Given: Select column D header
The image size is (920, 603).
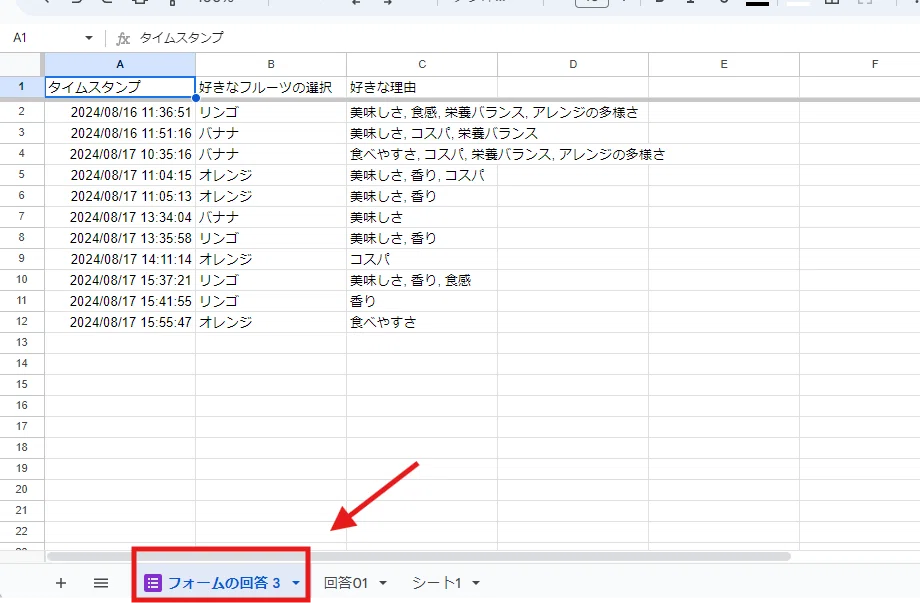Looking at the screenshot, I should click(573, 64).
